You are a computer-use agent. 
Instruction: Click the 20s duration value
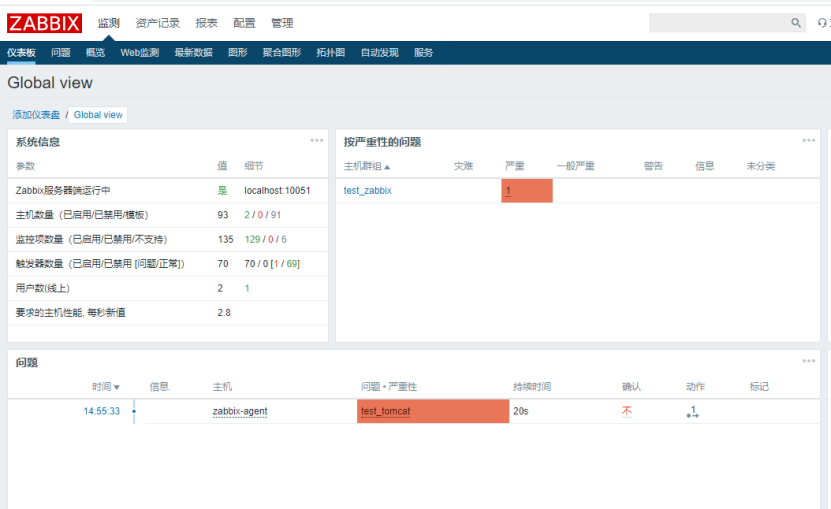(520, 411)
